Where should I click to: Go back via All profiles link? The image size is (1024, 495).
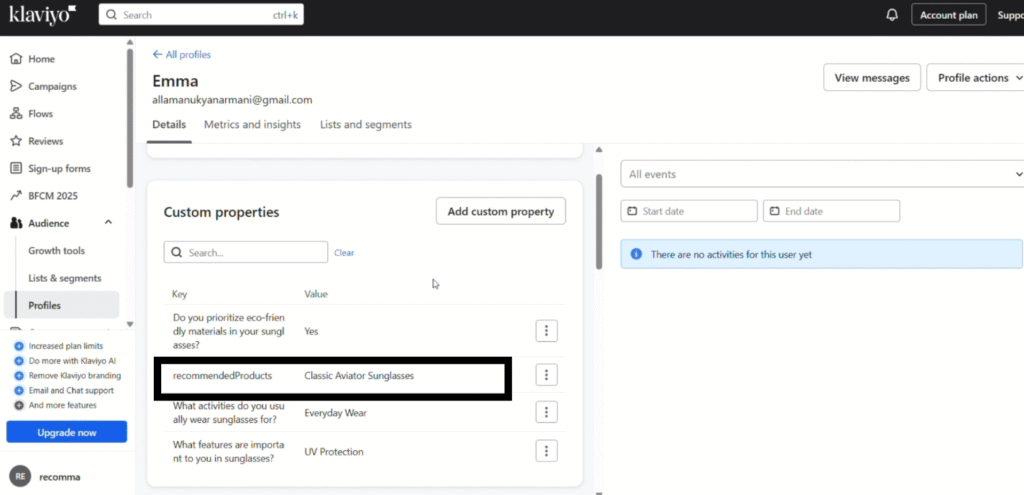click(x=181, y=54)
